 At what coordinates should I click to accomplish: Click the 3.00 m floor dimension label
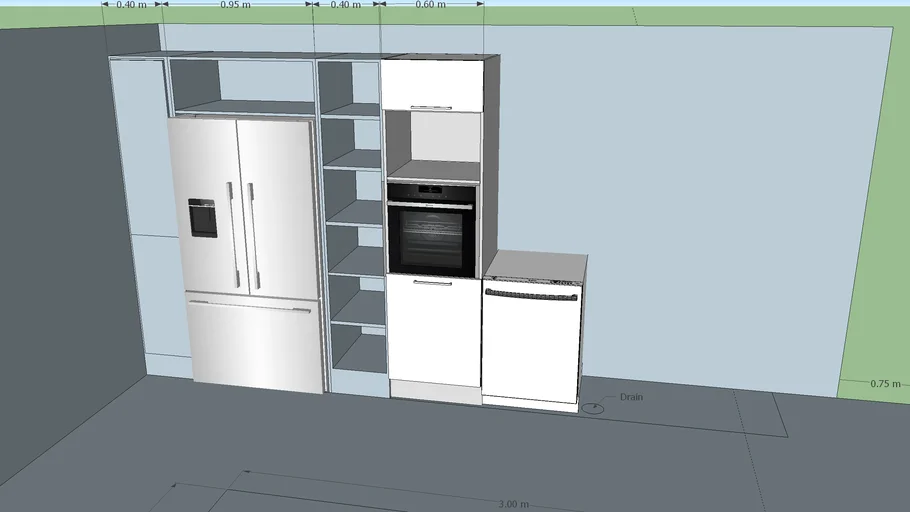[x=514, y=504]
